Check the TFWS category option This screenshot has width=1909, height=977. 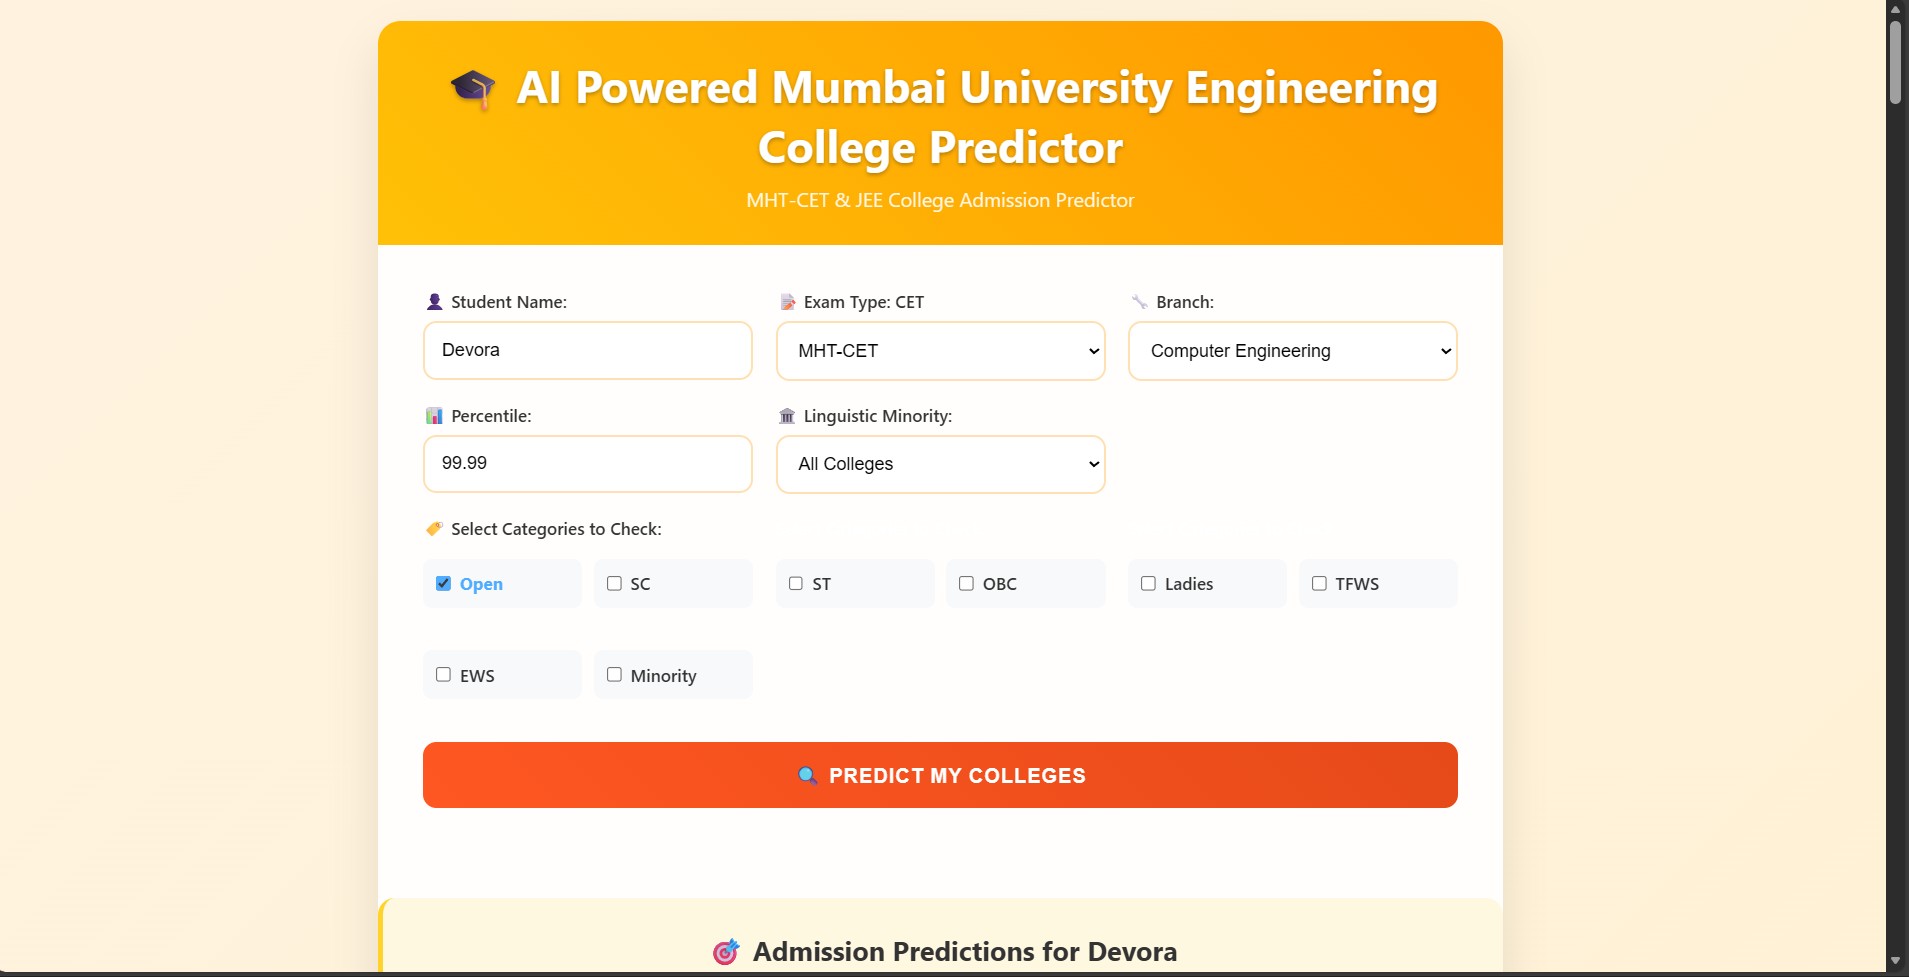click(1318, 583)
